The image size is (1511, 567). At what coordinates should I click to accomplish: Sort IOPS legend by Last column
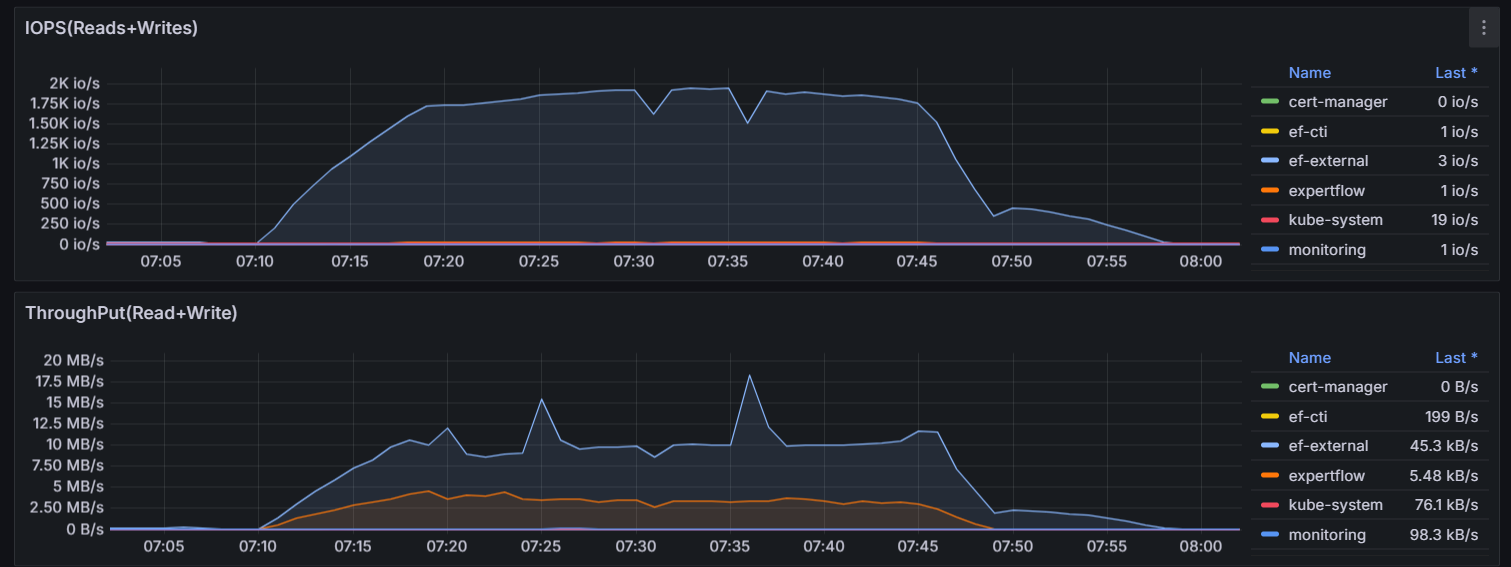1455,73
